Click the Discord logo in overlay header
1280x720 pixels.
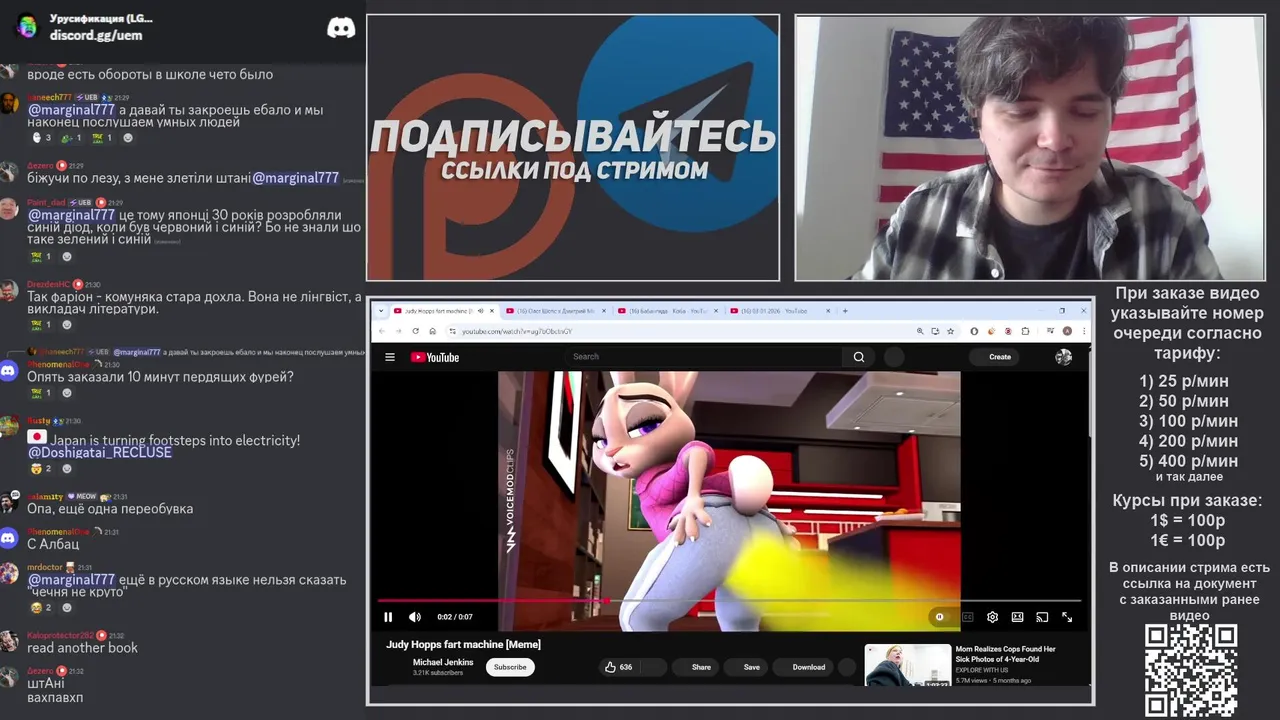(341, 27)
